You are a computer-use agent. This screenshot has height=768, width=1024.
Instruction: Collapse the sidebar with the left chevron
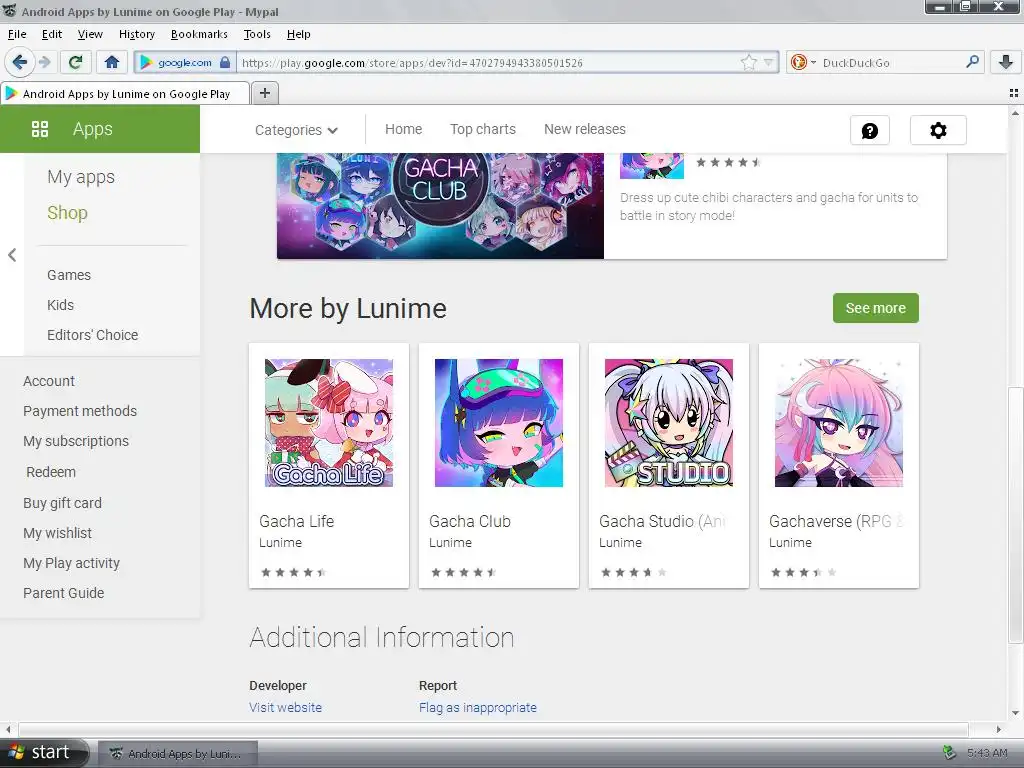click(12, 255)
